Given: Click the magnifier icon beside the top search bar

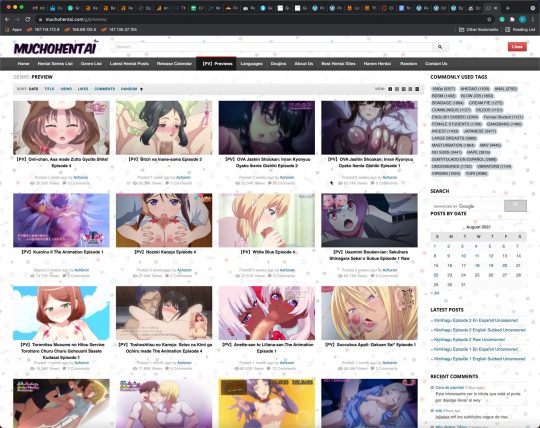Looking at the screenshot, I should pyautogui.click(x=440, y=47).
